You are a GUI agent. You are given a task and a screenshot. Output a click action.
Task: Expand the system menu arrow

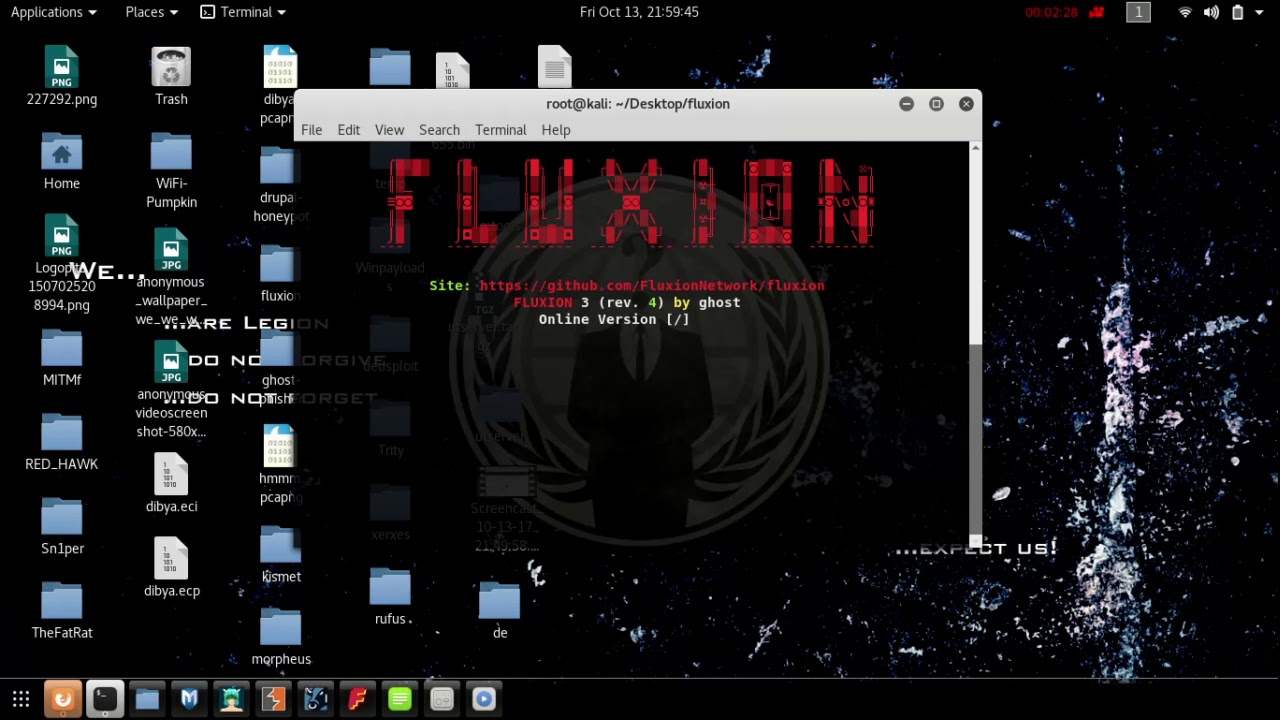1260,12
